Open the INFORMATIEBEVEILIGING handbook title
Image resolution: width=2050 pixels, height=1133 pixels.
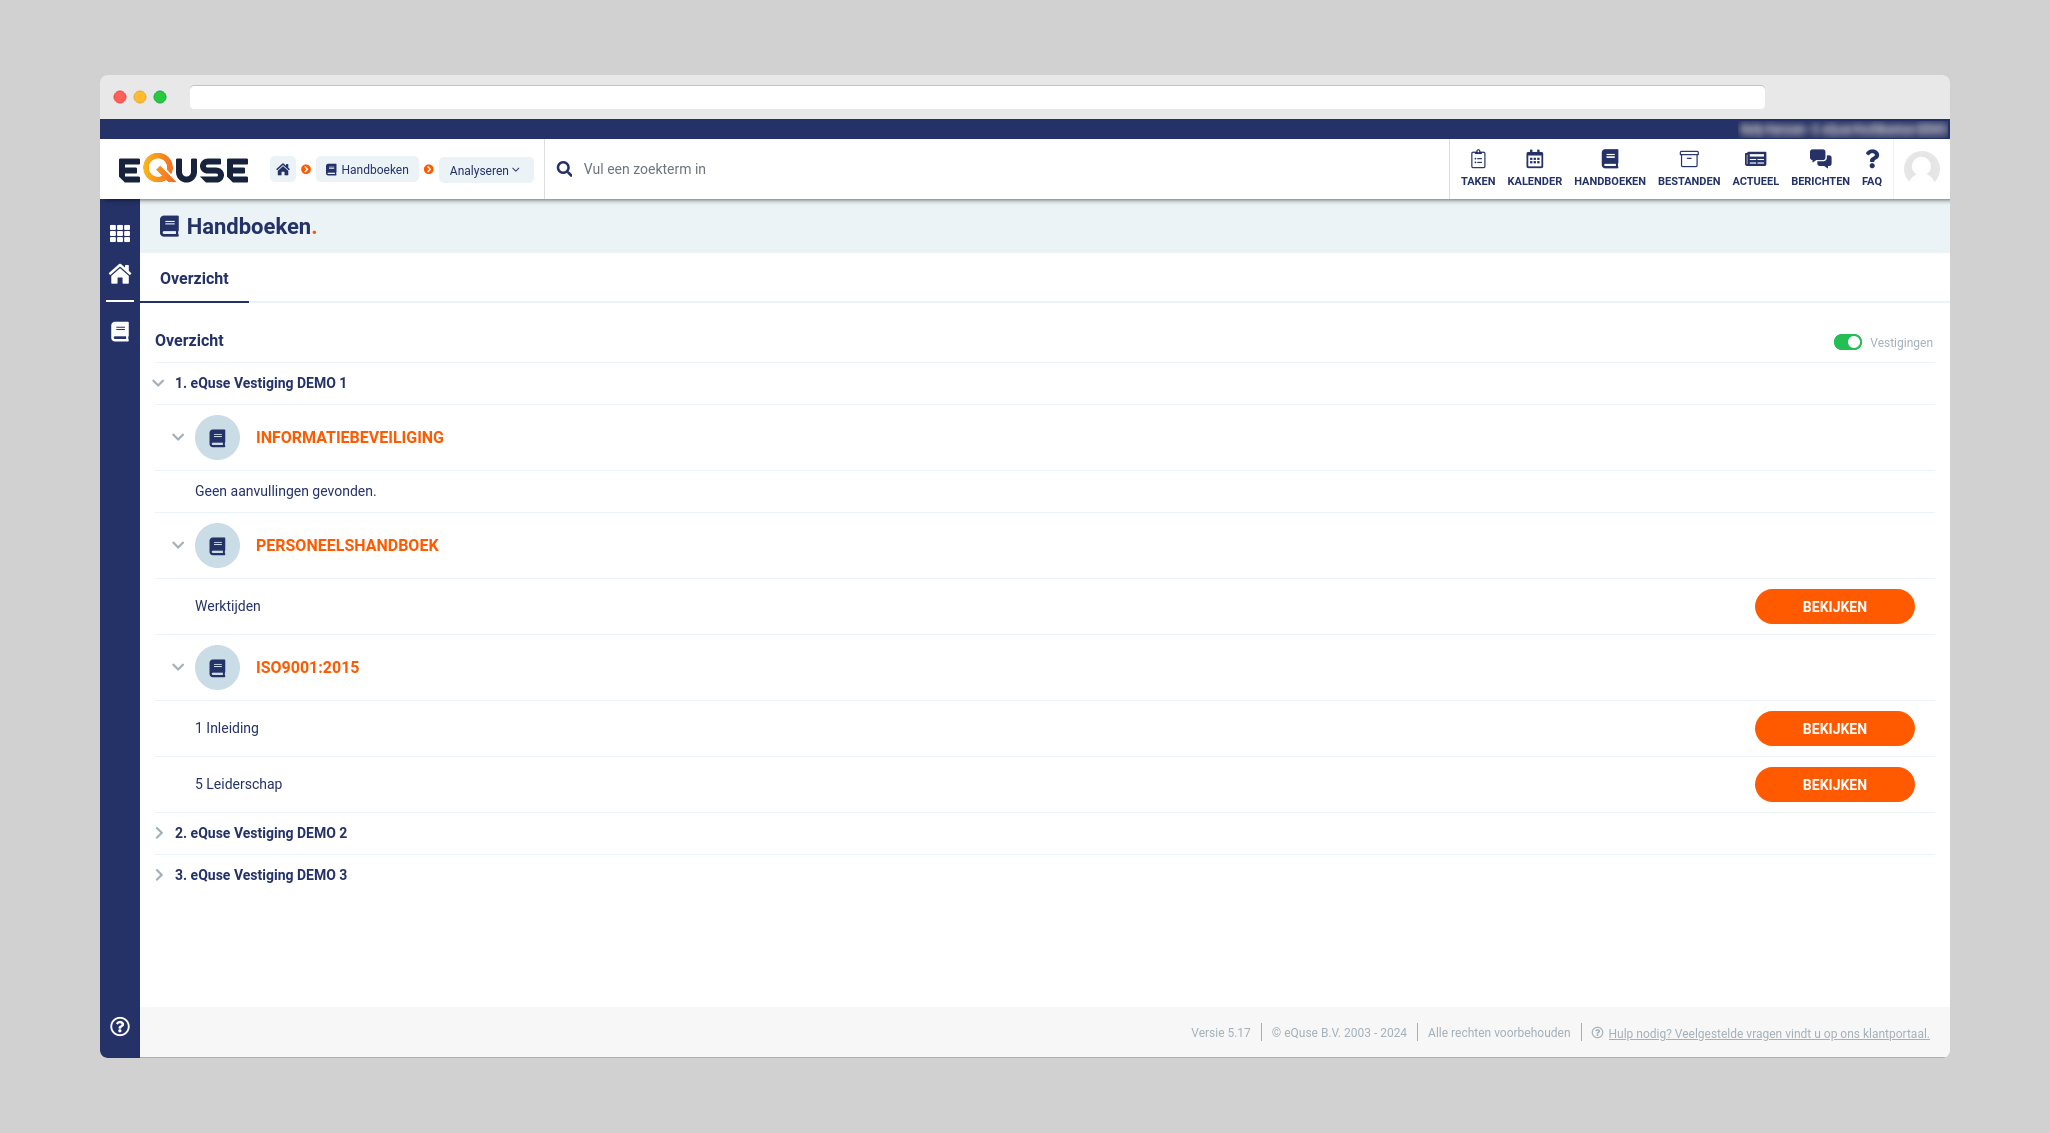(x=350, y=437)
